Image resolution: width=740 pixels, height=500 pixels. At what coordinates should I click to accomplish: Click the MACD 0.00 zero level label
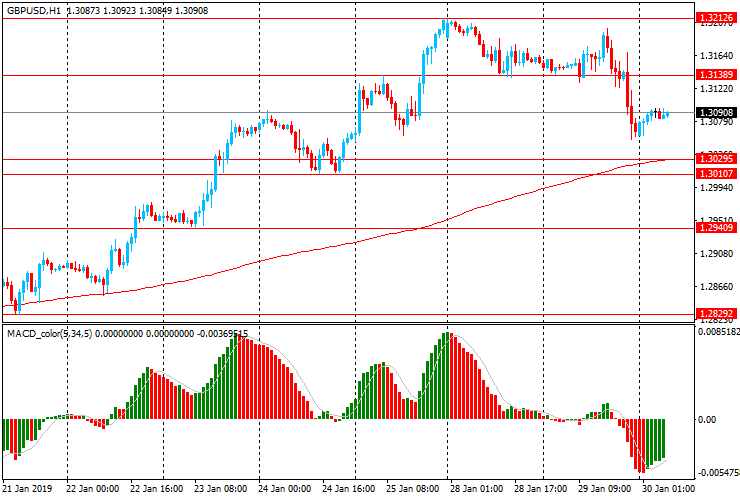pyautogui.click(x=707, y=420)
